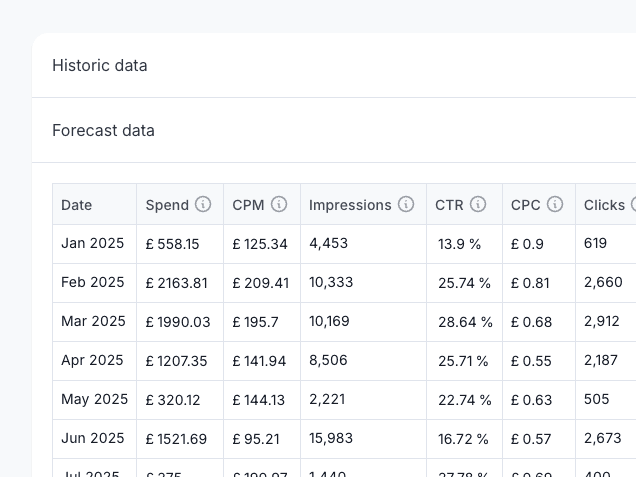
Task: Expand the Historic data section
Action: click(x=100, y=65)
